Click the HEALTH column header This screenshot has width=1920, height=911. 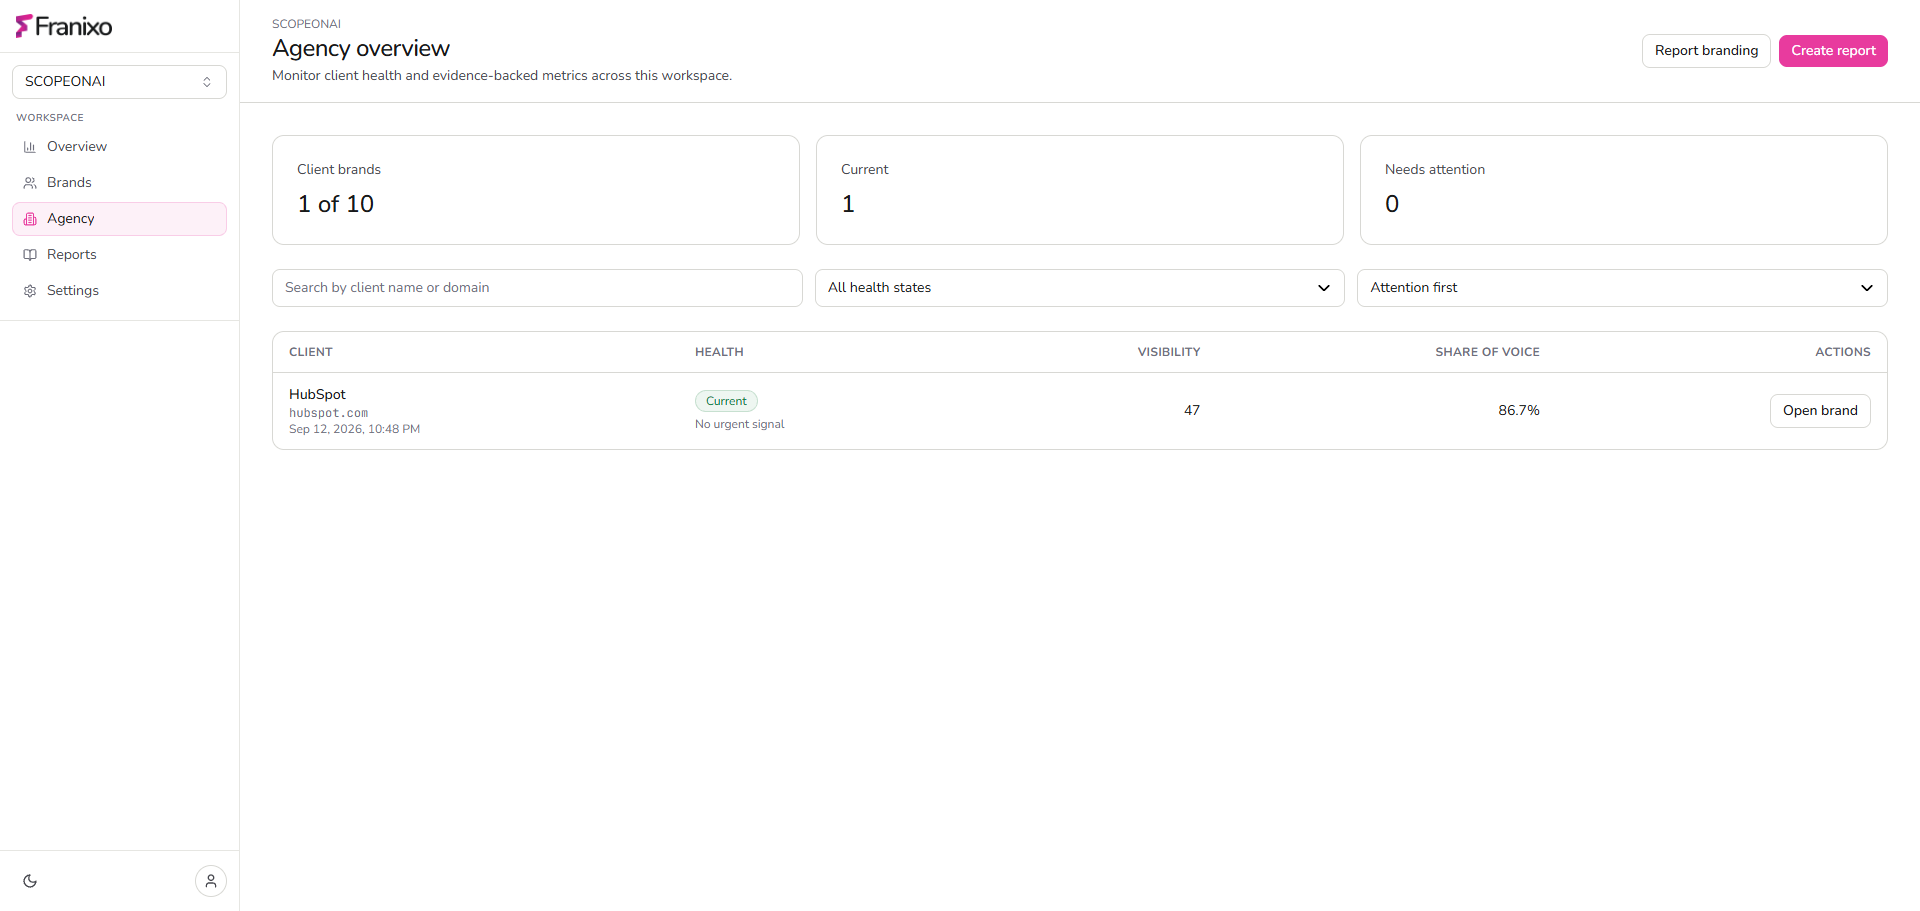pos(719,352)
